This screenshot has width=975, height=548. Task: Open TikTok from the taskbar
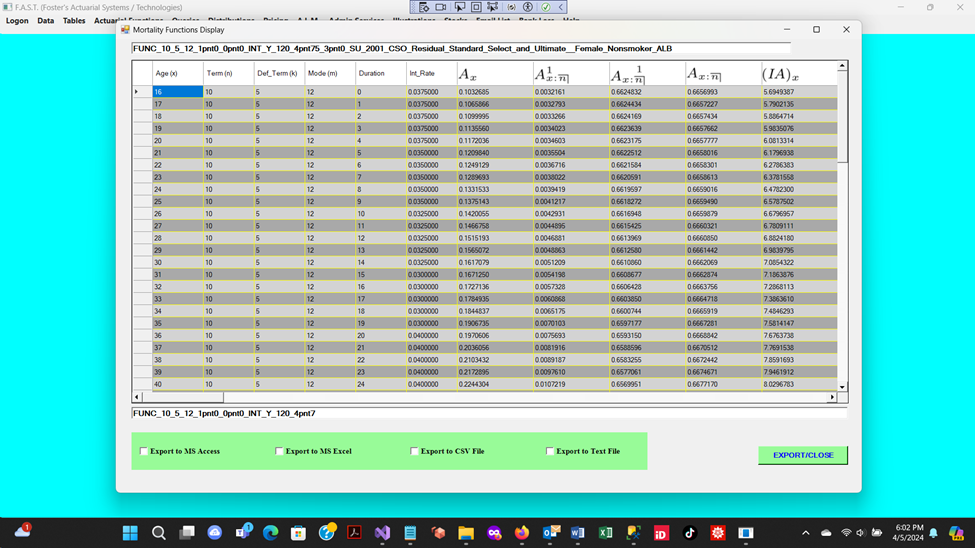point(689,533)
